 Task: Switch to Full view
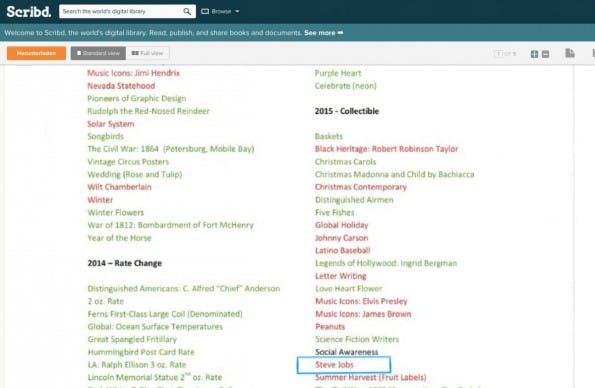pyautogui.click(x=147, y=53)
